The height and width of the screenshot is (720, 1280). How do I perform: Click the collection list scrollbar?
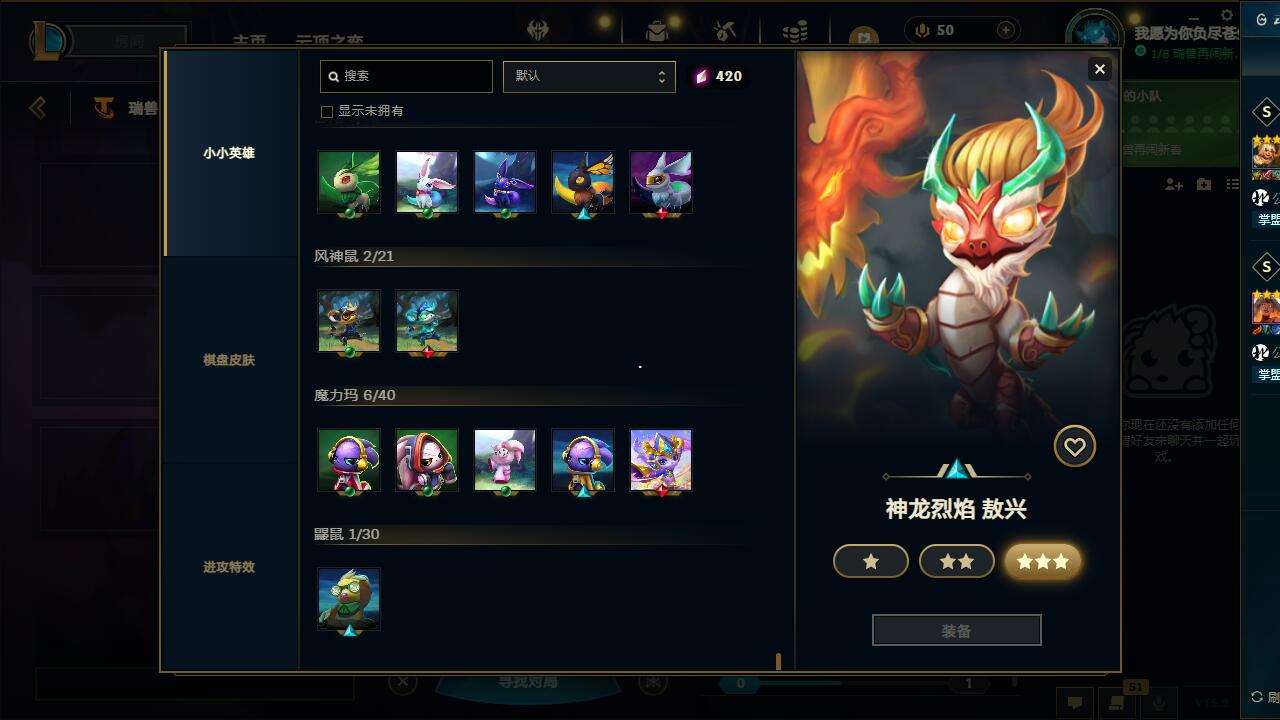coord(778,661)
